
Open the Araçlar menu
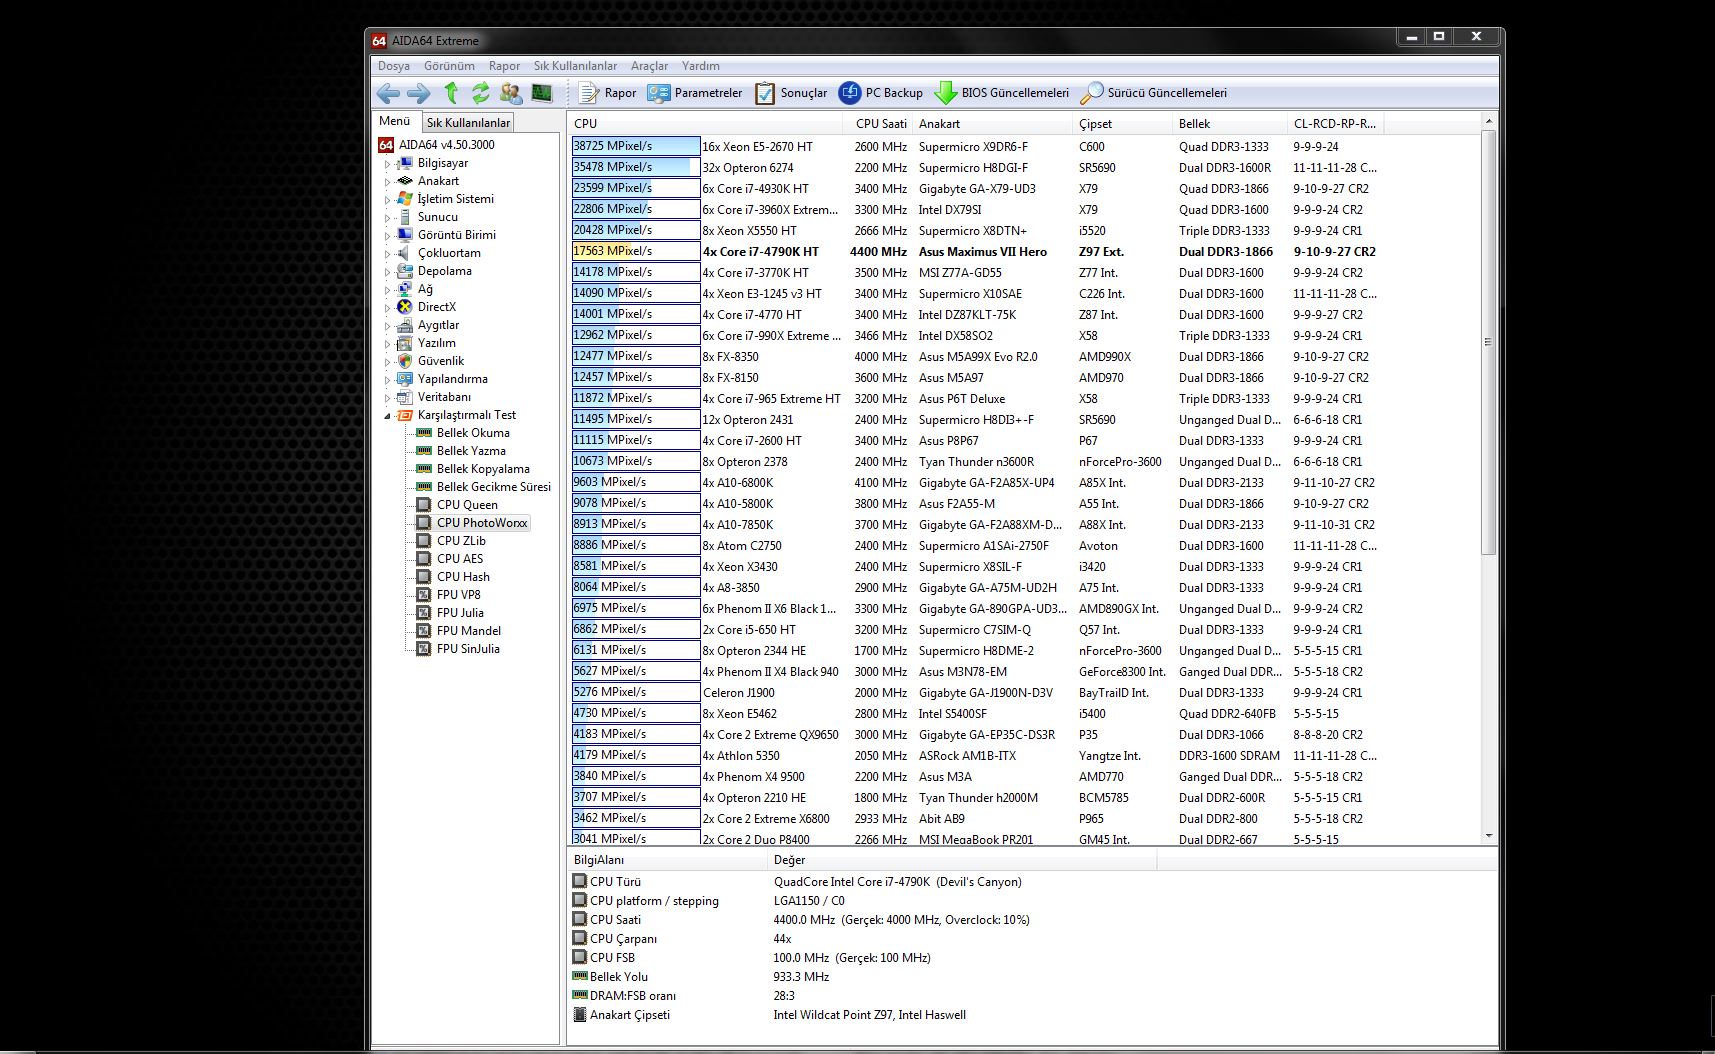tap(649, 66)
